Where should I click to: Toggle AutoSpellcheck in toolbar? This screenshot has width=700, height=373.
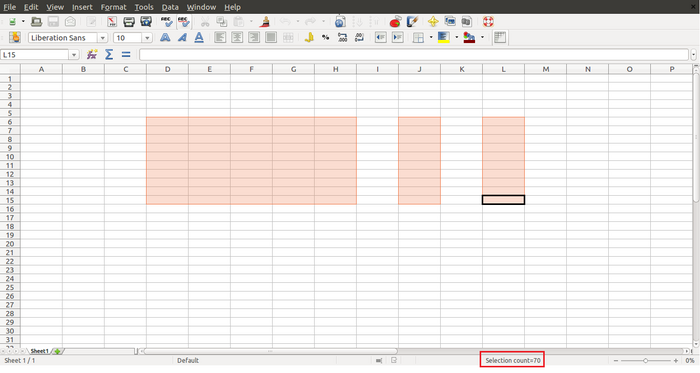183,21
